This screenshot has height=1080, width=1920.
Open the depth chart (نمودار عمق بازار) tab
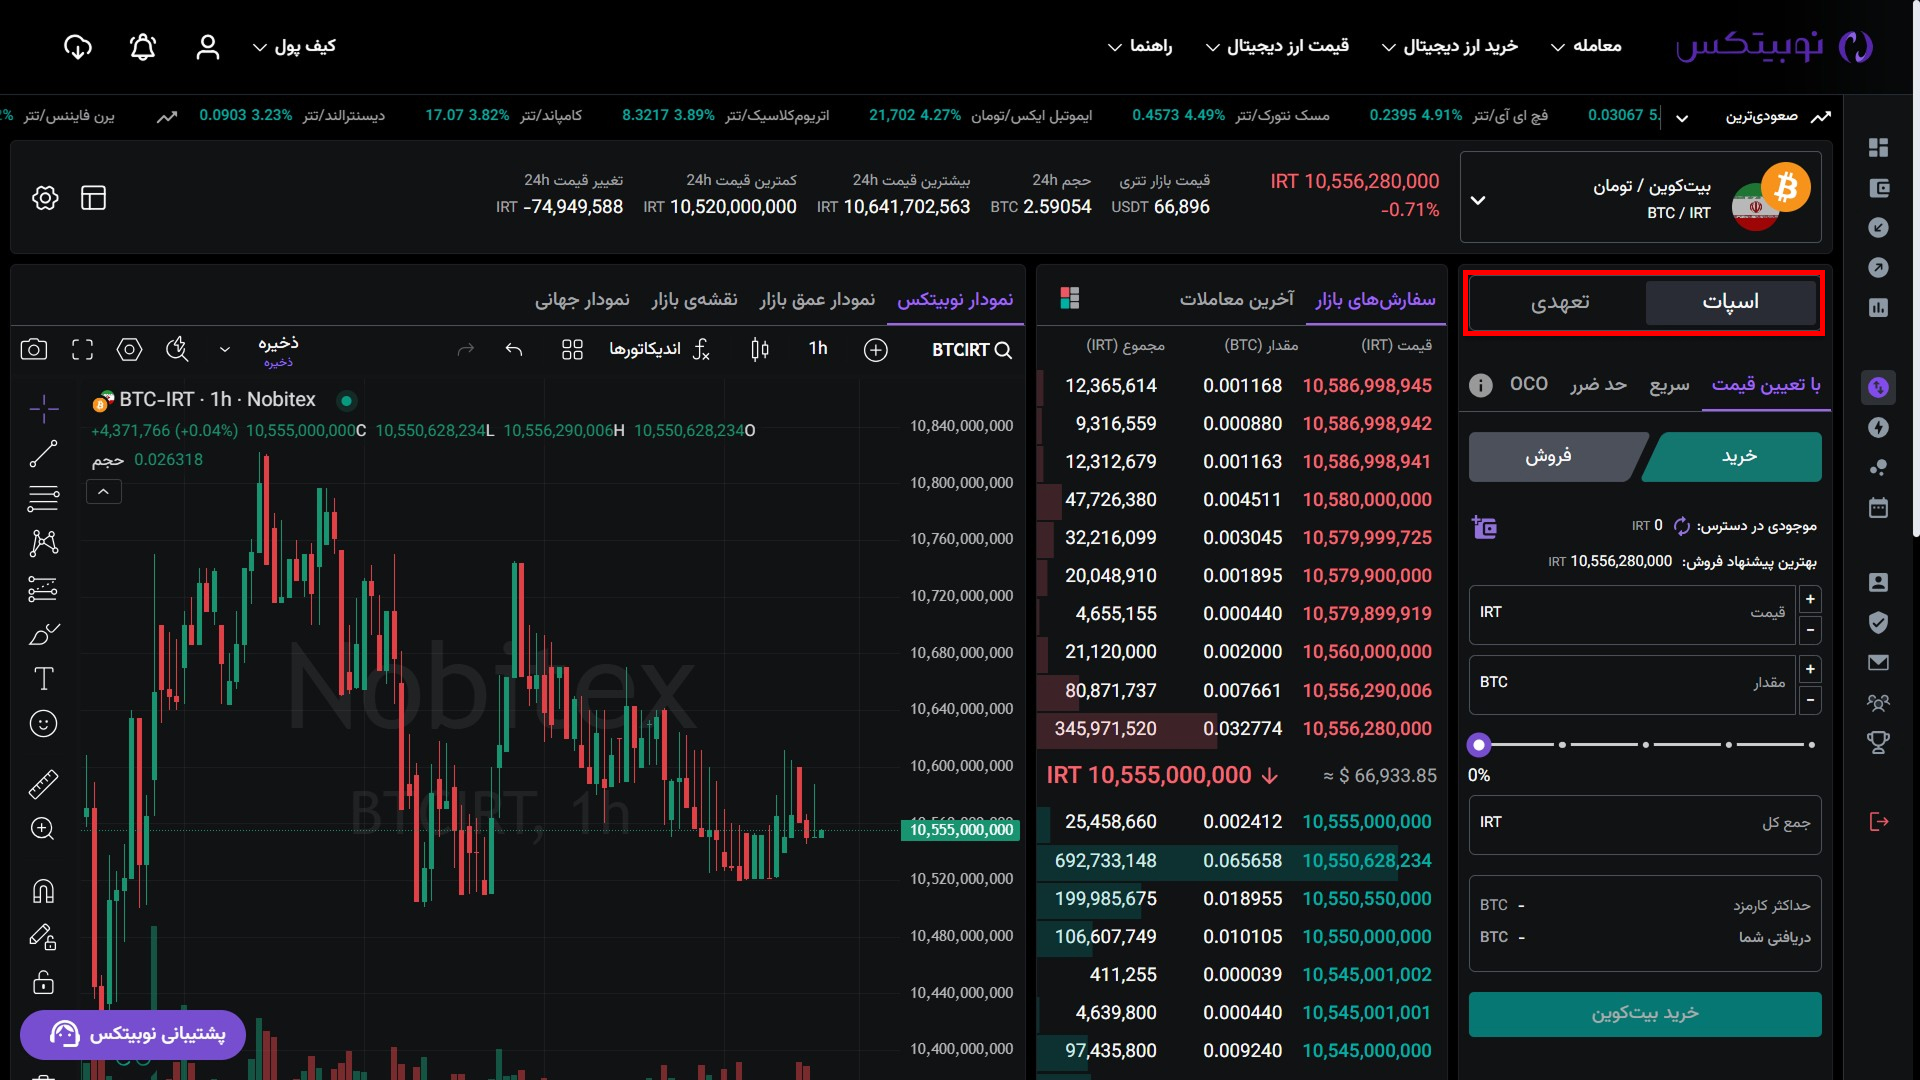coord(817,299)
